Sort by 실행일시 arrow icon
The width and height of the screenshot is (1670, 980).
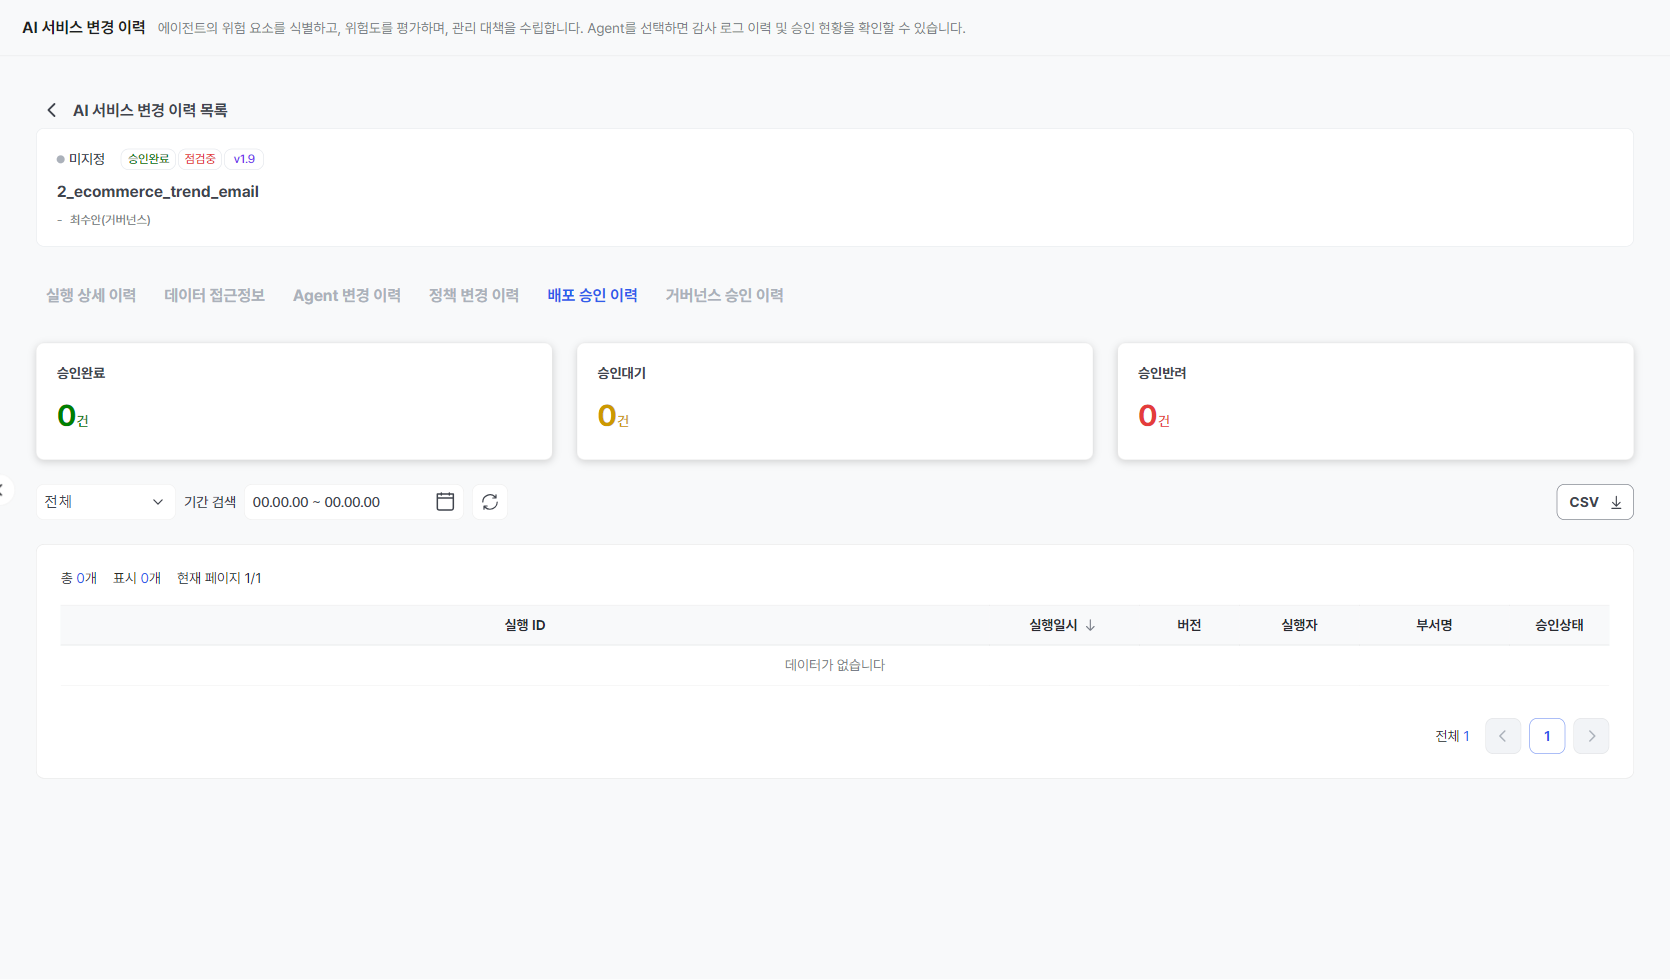(x=1090, y=625)
